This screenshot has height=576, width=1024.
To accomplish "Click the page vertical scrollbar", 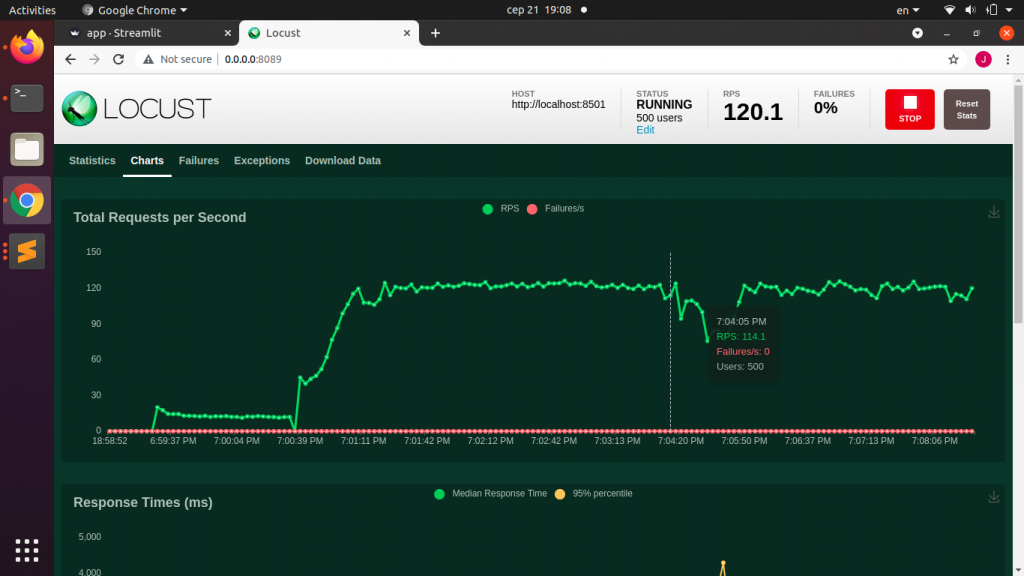I will pos(1018,204).
